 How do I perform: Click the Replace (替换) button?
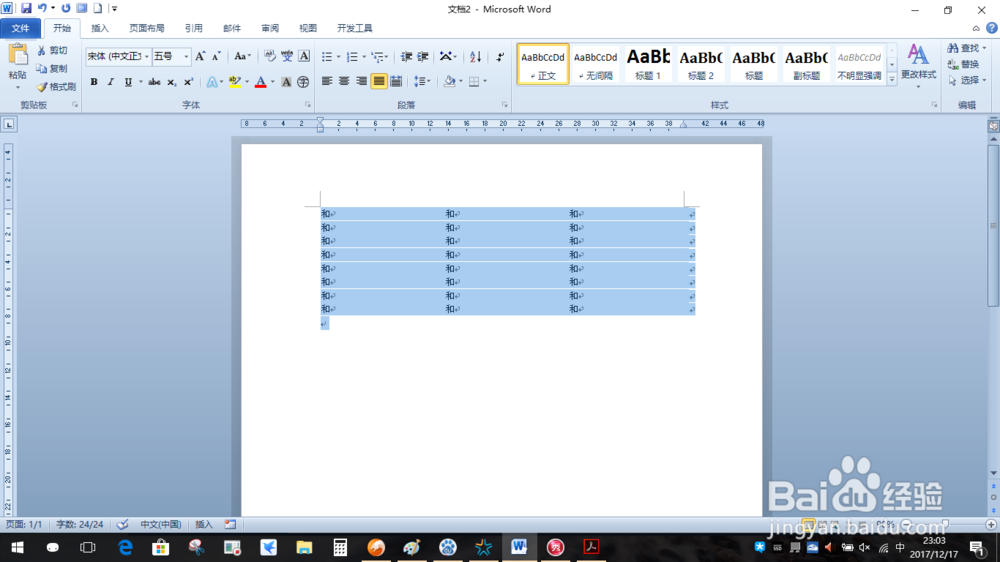[x=964, y=64]
